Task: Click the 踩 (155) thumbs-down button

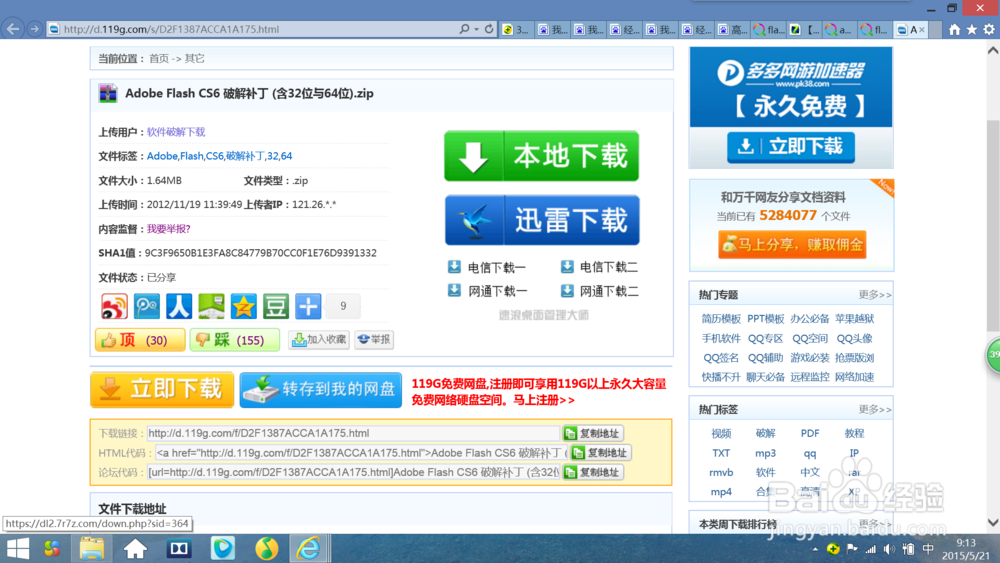Action: [x=235, y=340]
